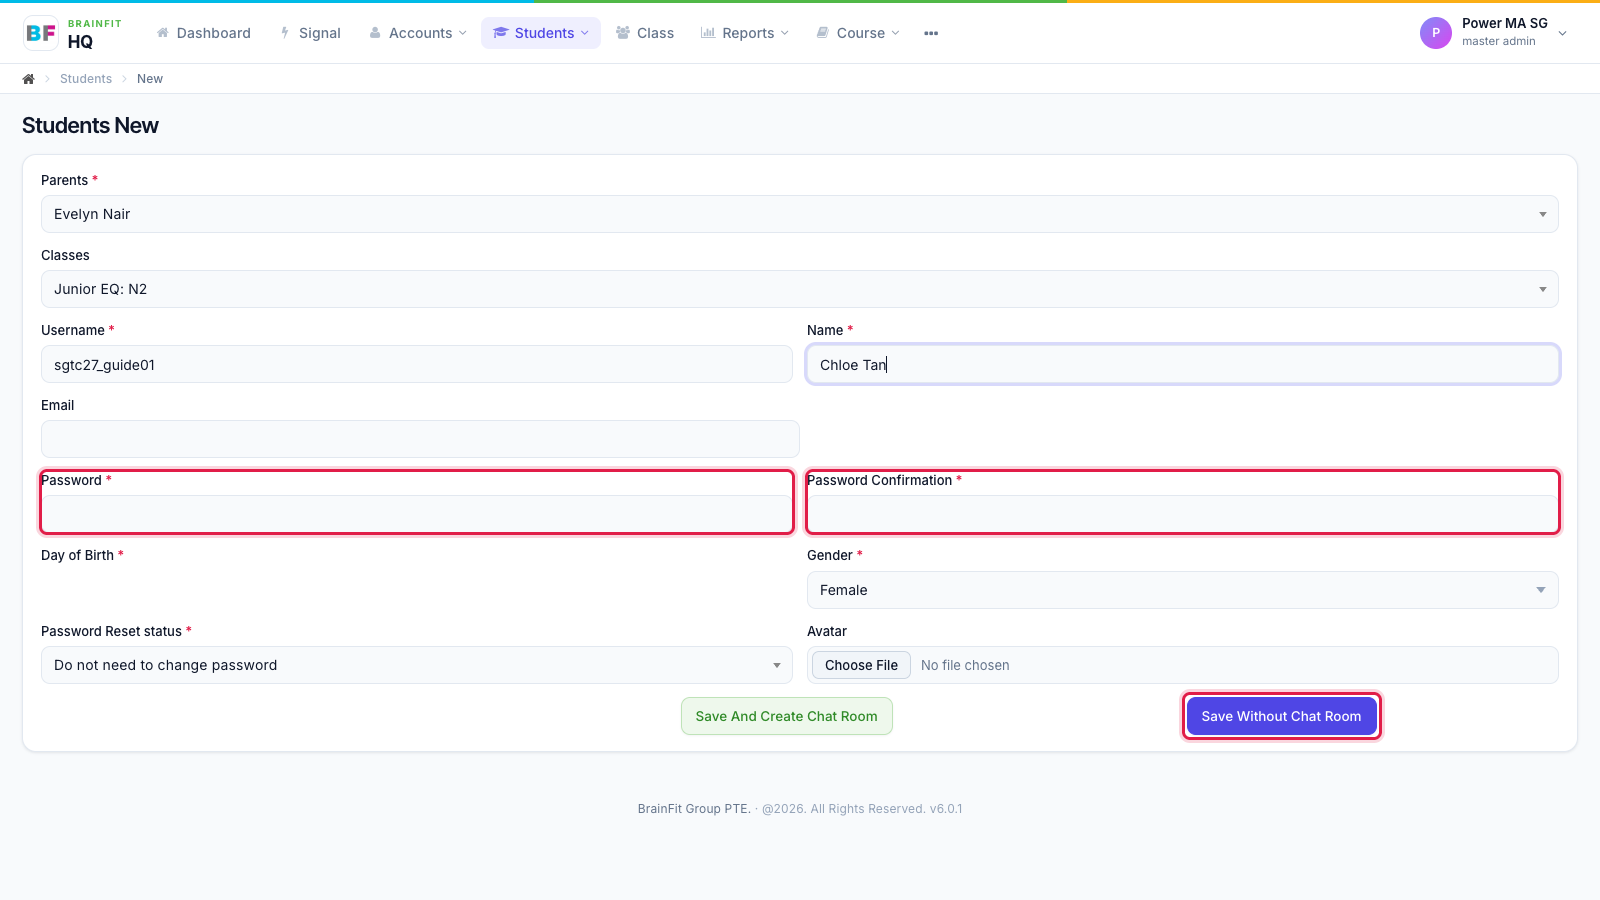Open the Parents dropdown showing Evelyn Nair
Viewport: 1600px width, 900px height.
(800, 214)
